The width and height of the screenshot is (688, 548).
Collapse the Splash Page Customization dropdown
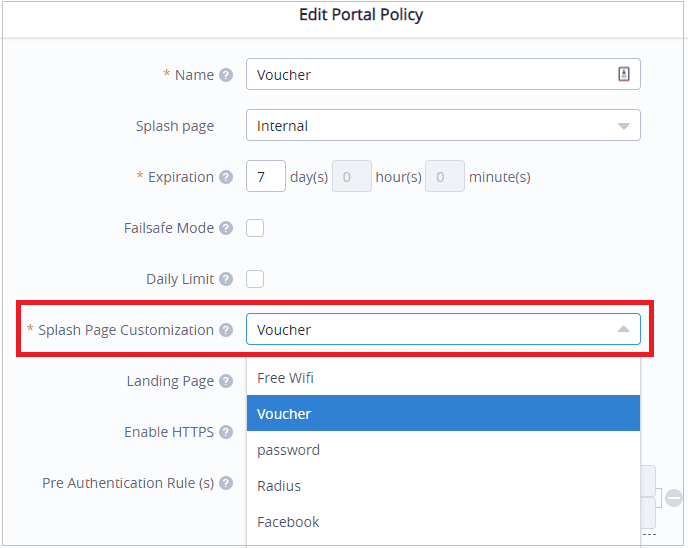pos(623,329)
